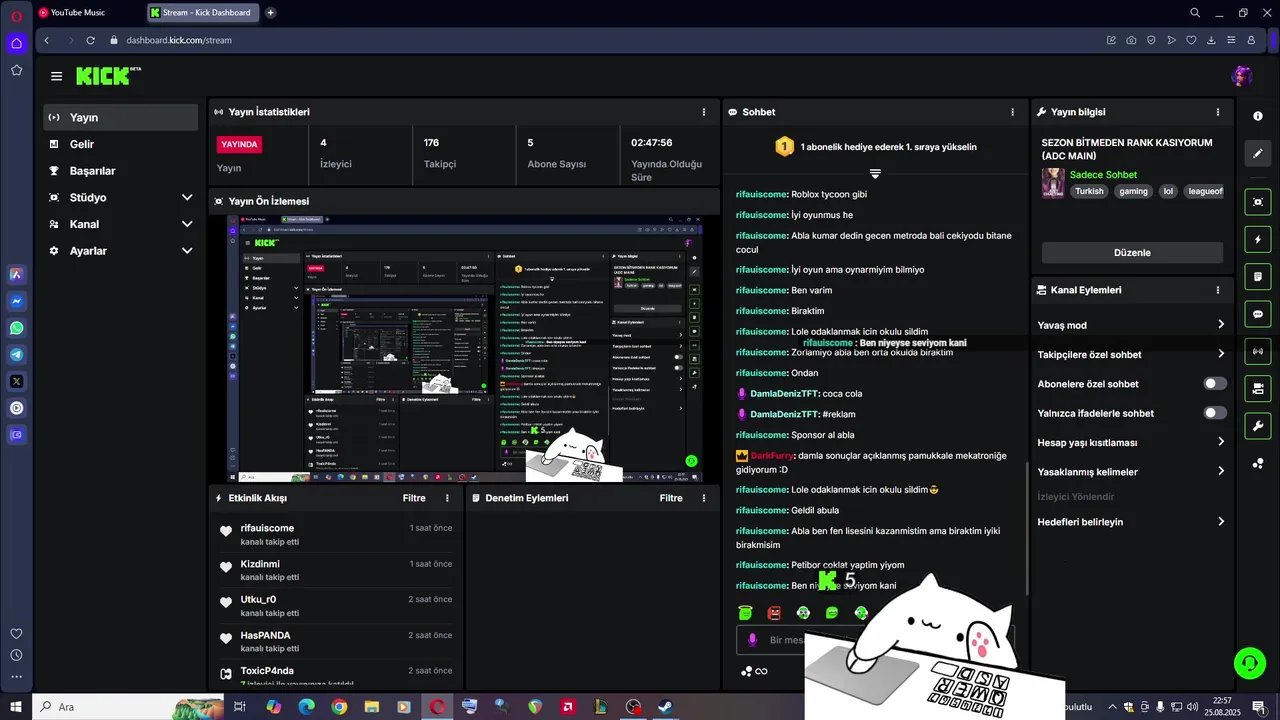
Task: Open Chrome from the taskbar
Action: point(339,707)
